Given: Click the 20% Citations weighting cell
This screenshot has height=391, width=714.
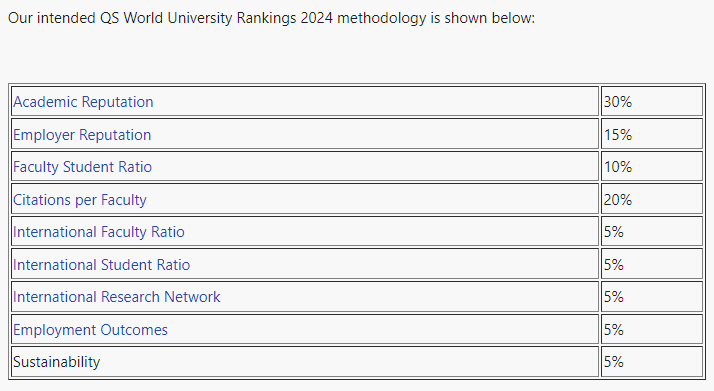Looking at the screenshot, I should 652,199.
